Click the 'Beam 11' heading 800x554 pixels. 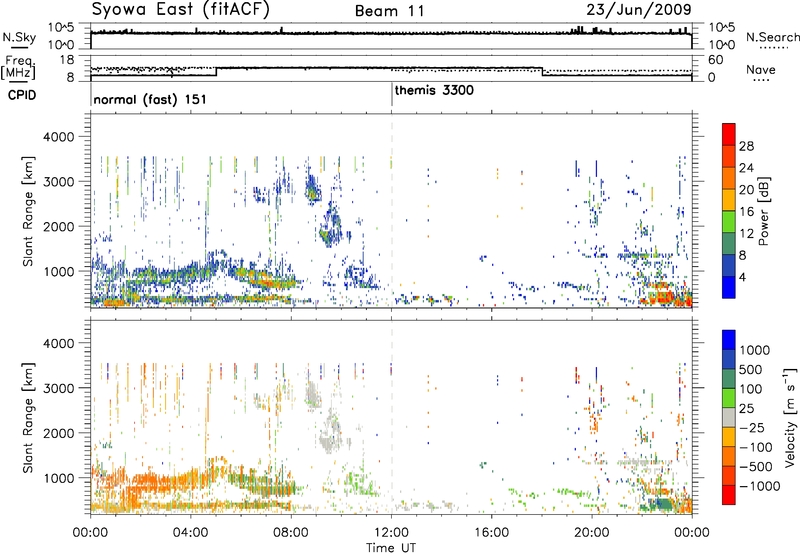pos(390,11)
